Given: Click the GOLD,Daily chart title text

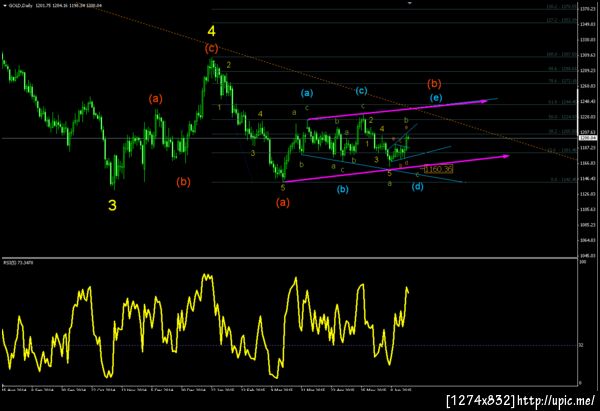Looking at the screenshot, I should pos(21,6).
